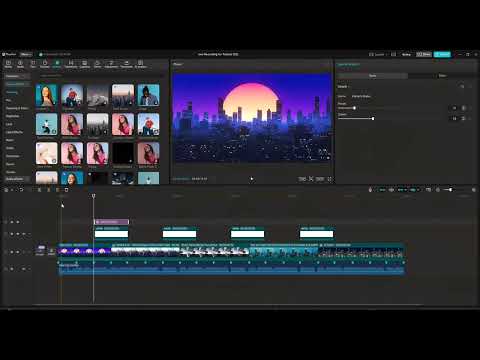Play the preview in the player
Image resolution: width=480 pixels, height=360 pixels.
[x=252, y=179]
